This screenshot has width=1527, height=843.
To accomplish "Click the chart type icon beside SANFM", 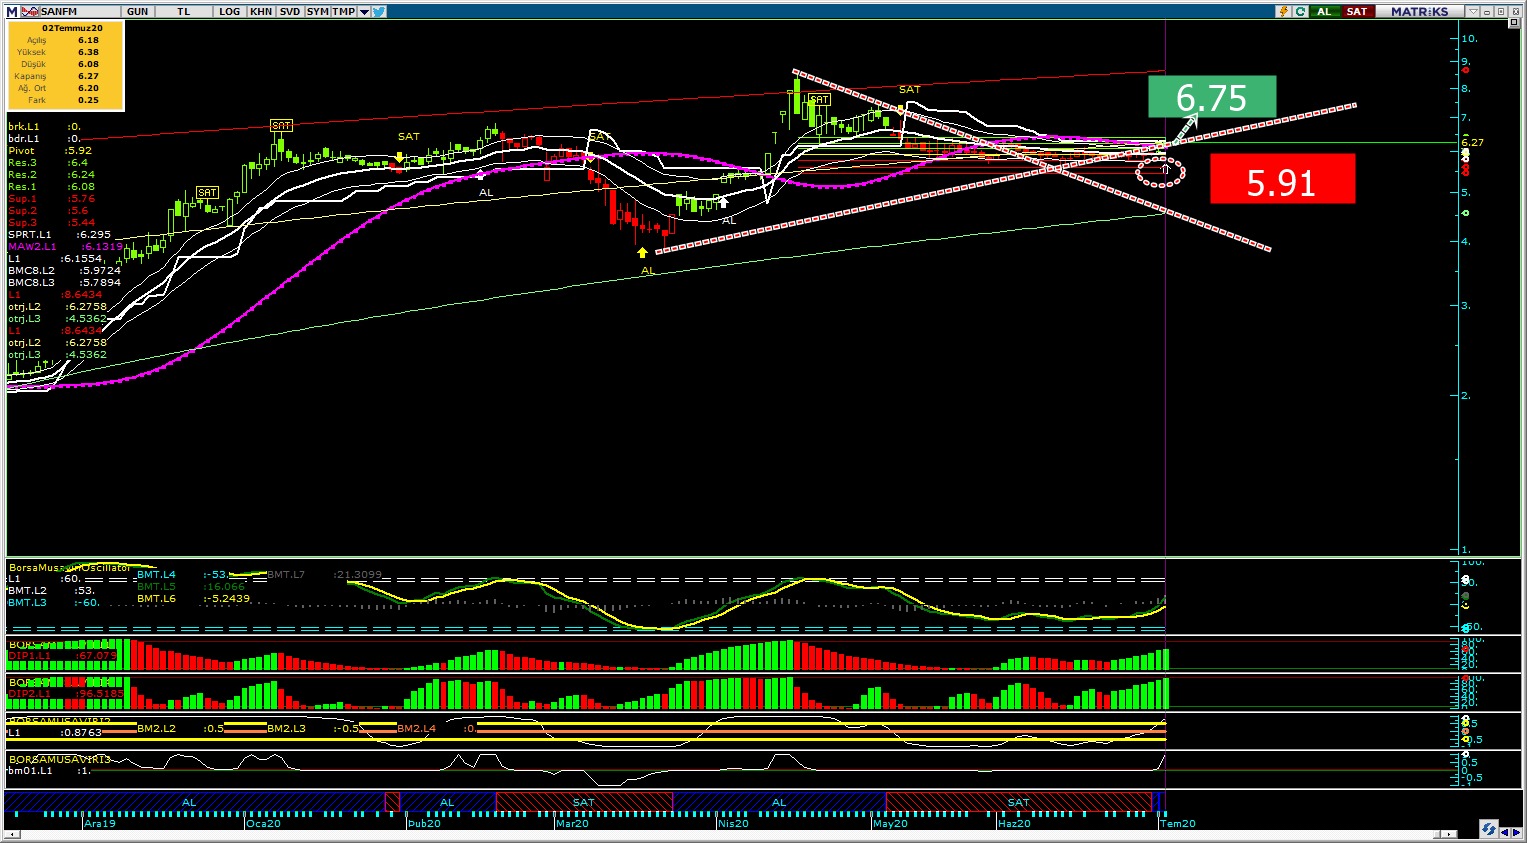I will coord(30,11).
